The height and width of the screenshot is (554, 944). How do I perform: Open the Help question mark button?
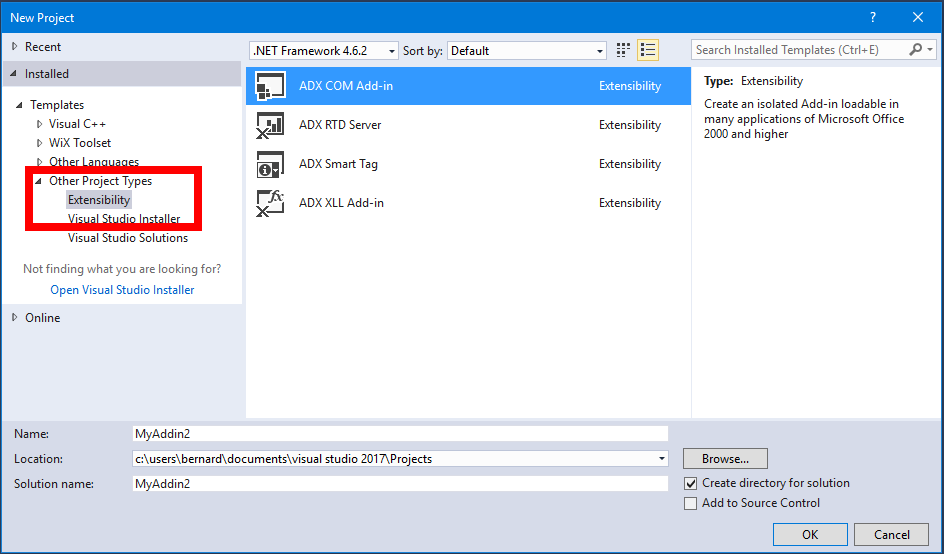pos(873,17)
